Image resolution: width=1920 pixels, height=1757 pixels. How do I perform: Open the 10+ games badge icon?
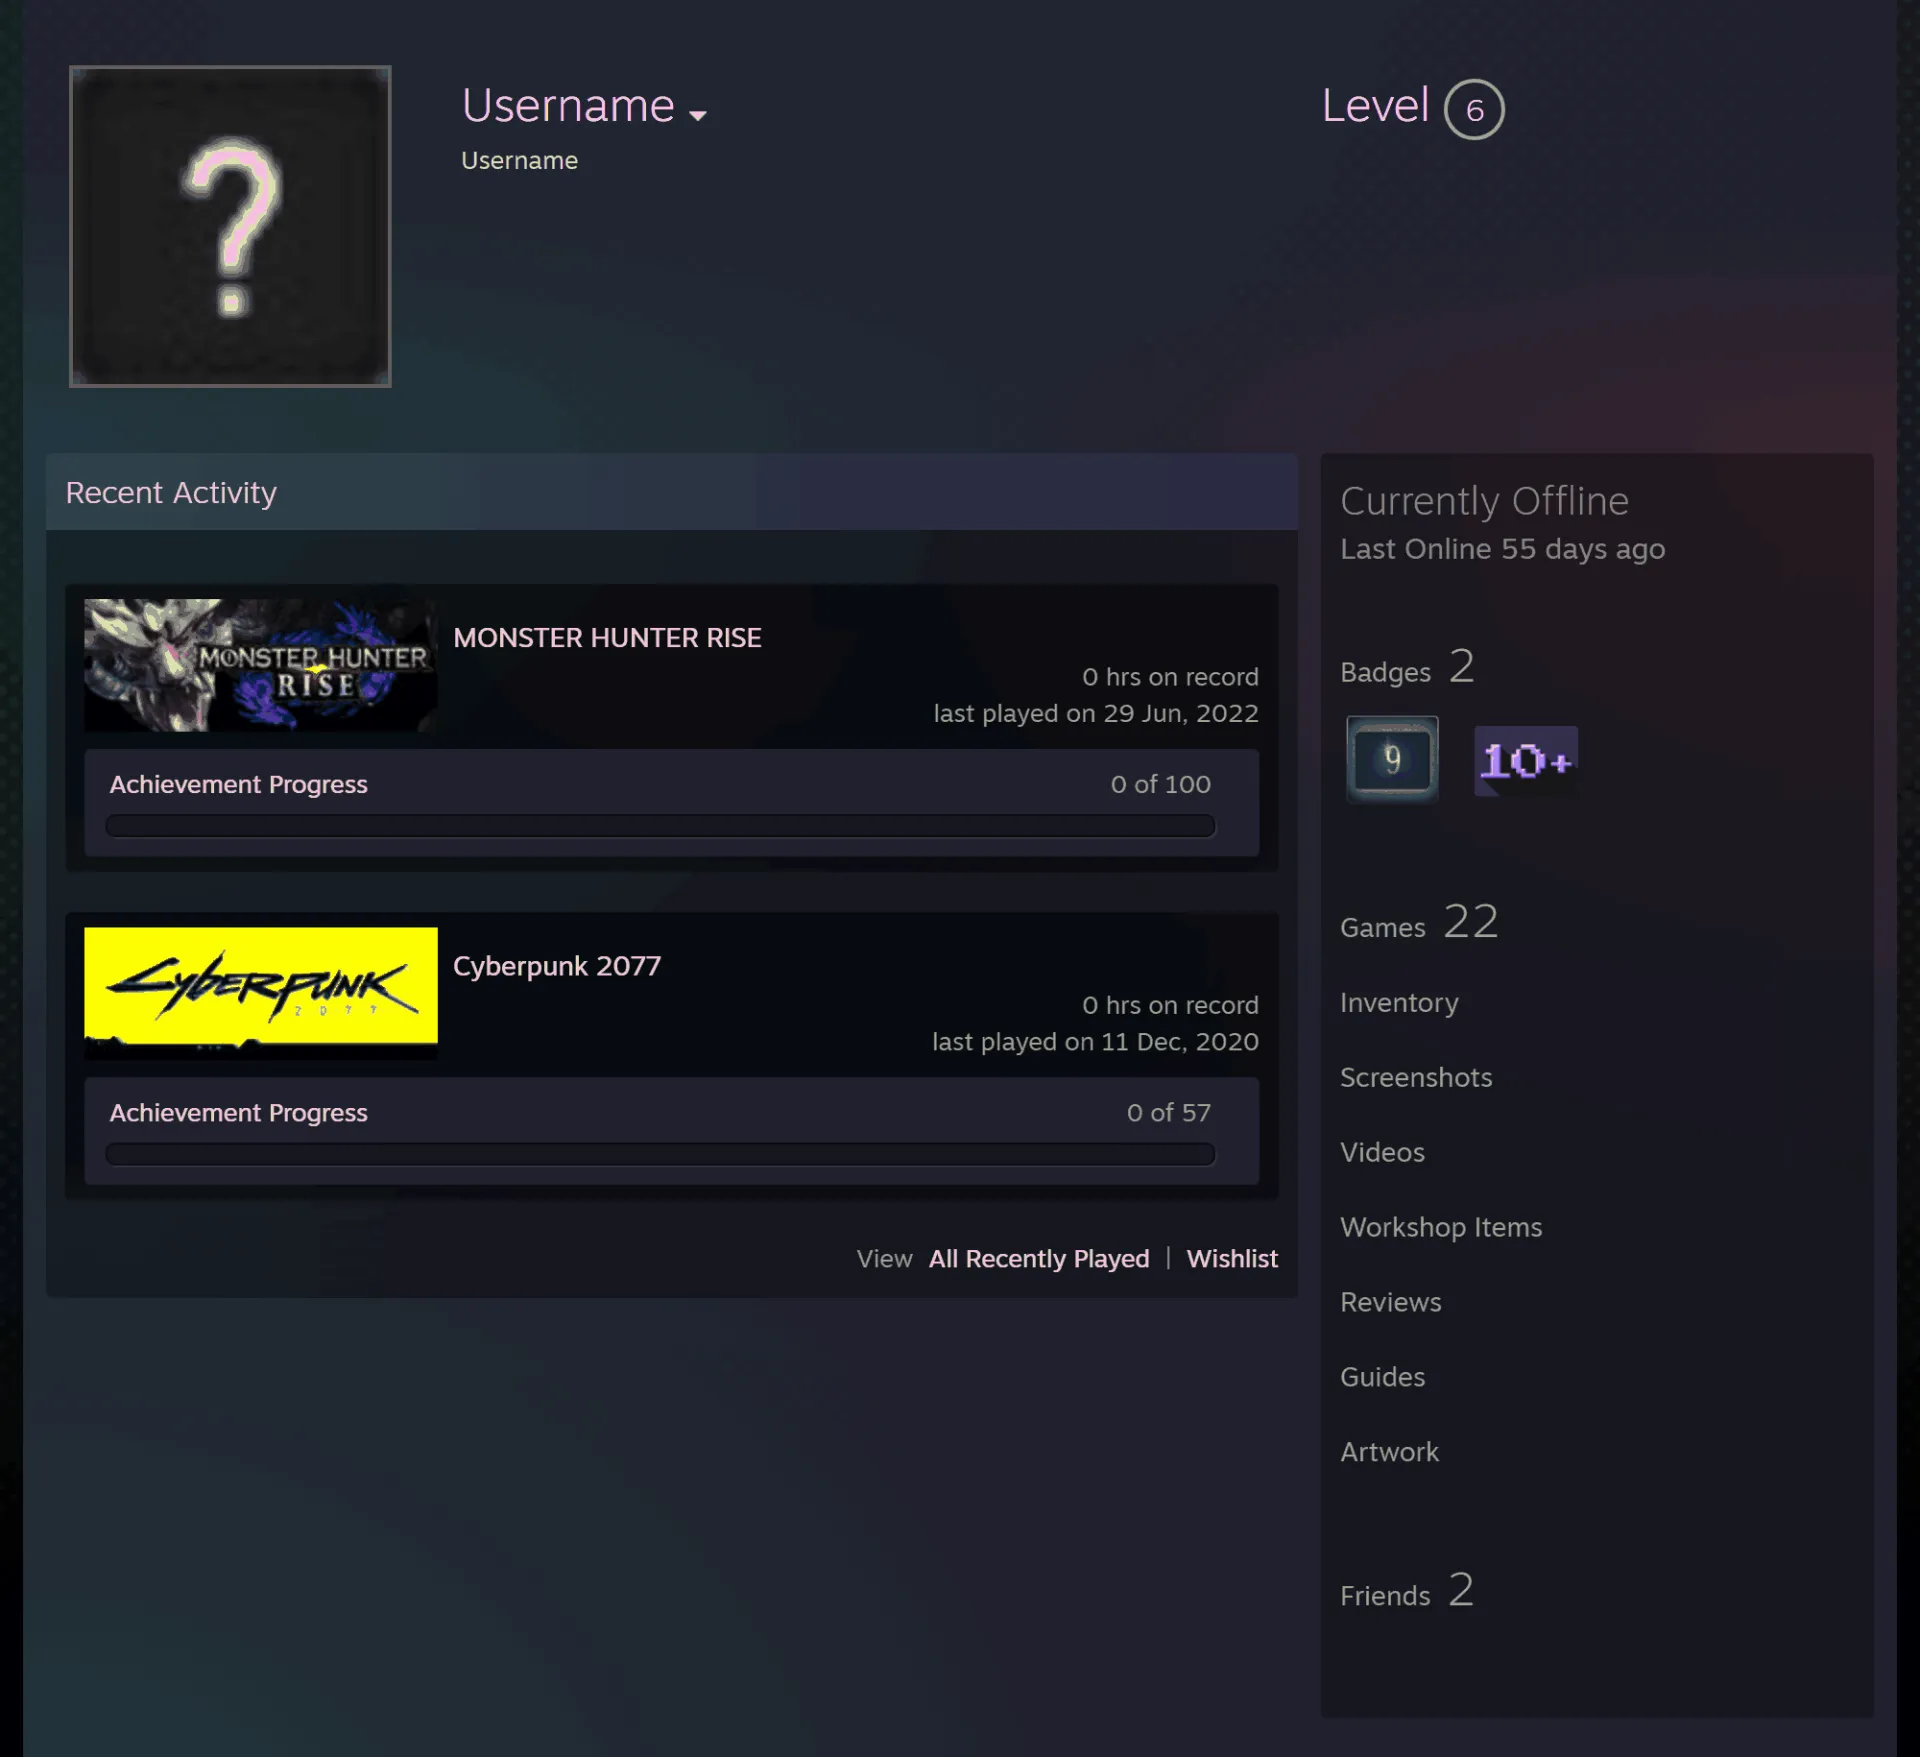click(x=1526, y=761)
